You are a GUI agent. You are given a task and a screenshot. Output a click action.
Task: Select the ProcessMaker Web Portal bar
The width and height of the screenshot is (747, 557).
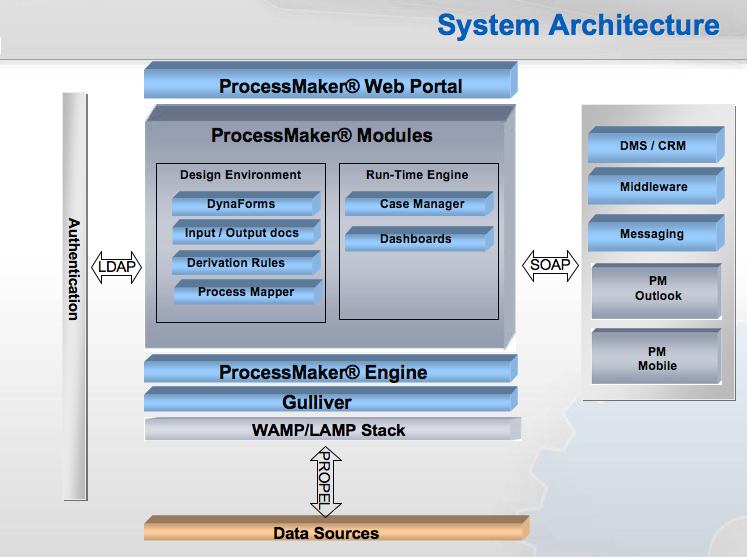331,85
